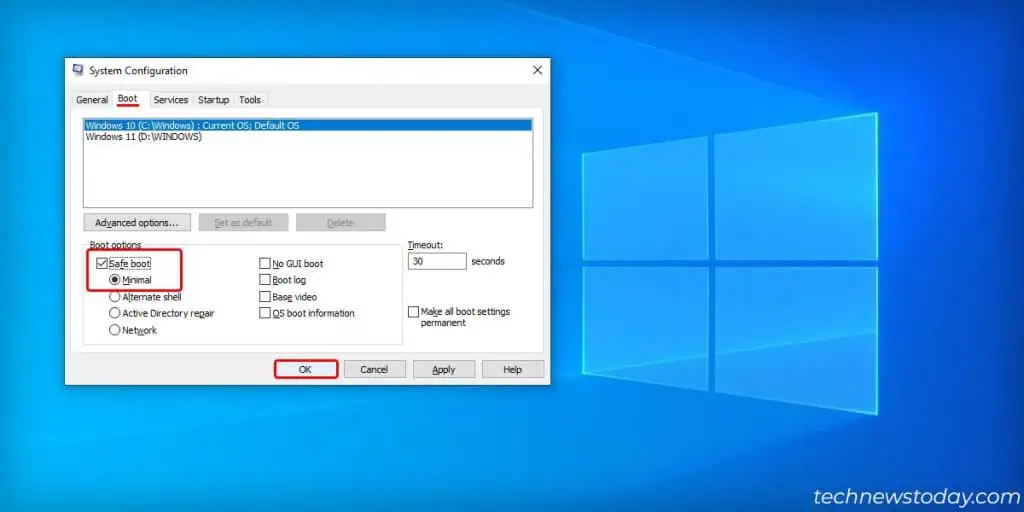Image resolution: width=1024 pixels, height=512 pixels.
Task: Click the Apply button
Action: click(x=443, y=370)
